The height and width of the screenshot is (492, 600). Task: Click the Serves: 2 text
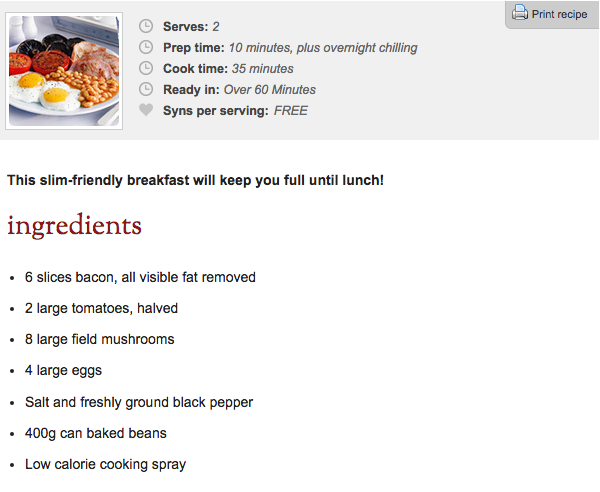(x=191, y=26)
